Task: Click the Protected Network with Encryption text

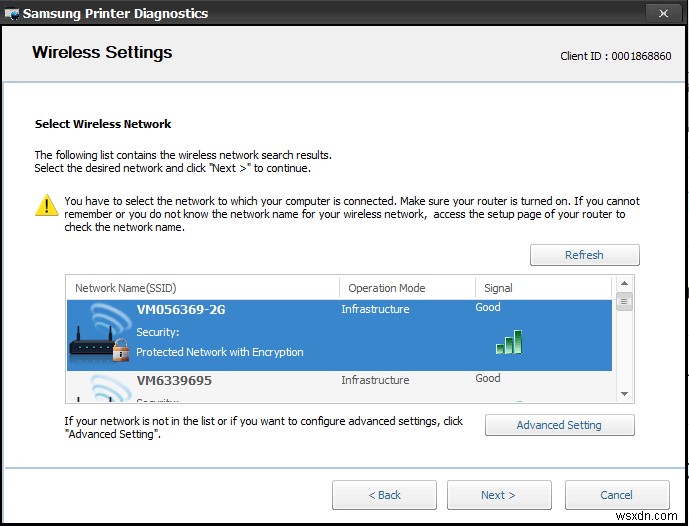Action: [220, 352]
